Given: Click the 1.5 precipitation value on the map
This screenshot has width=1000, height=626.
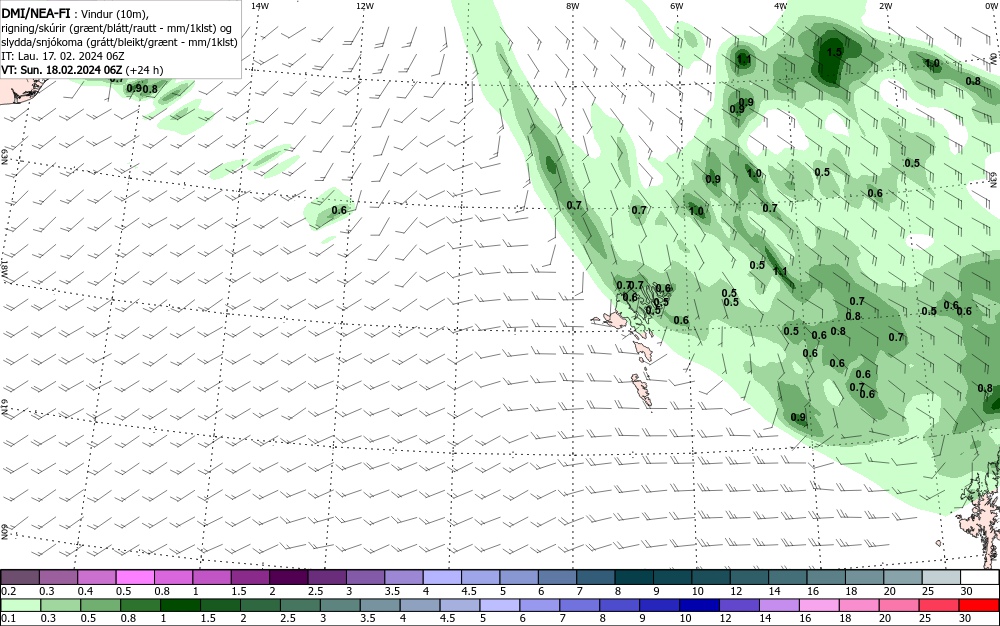Looking at the screenshot, I should pos(834,52).
